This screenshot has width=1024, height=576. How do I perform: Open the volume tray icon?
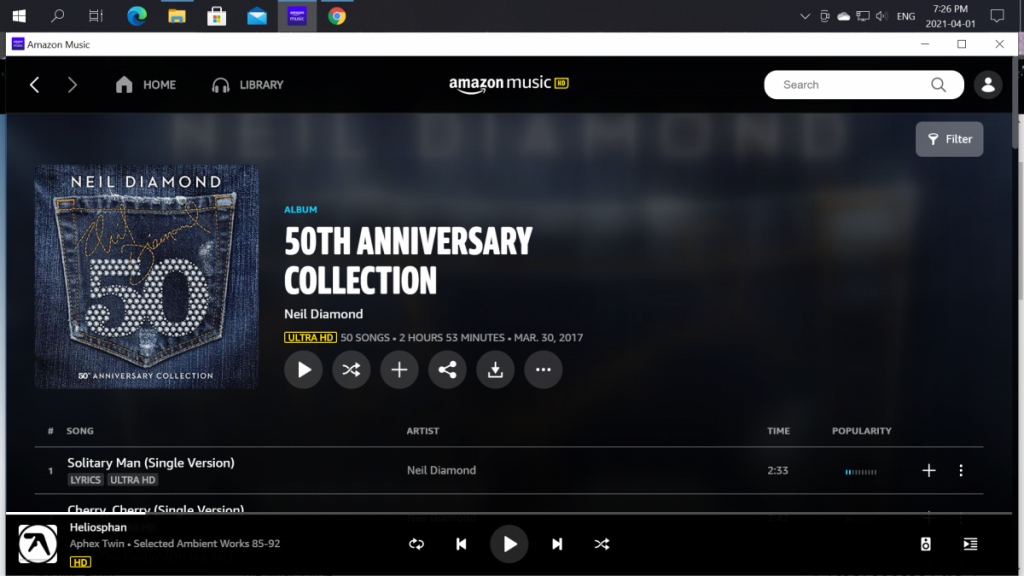coord(882,16)
